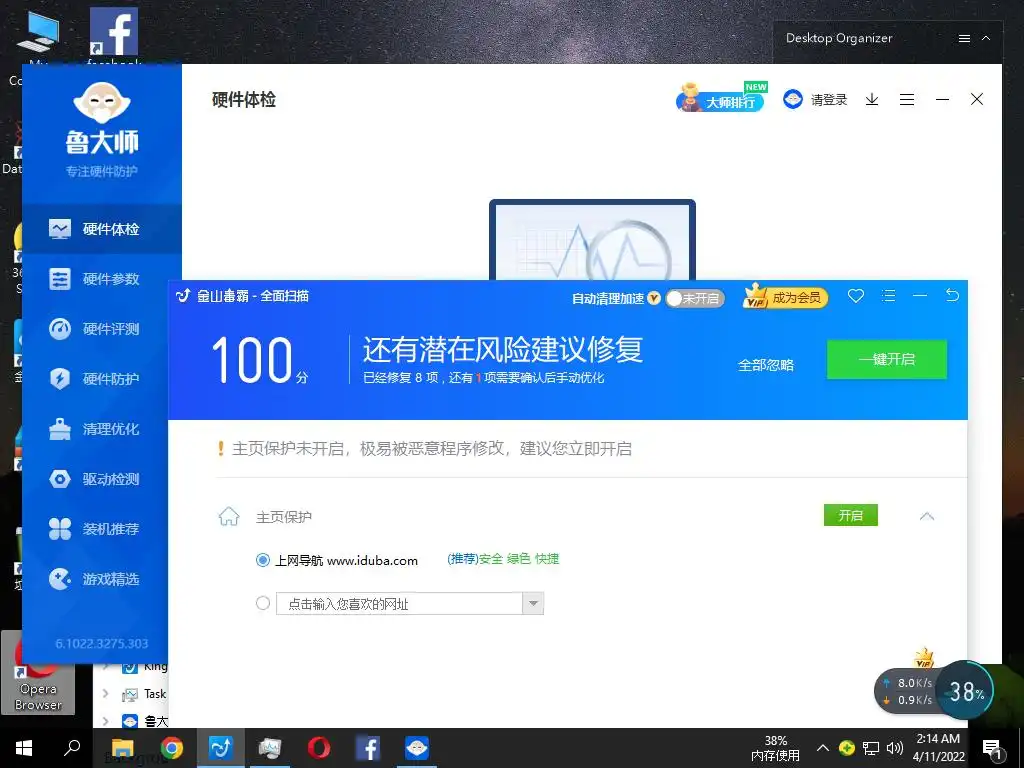Click the green 一键开启 button
This screenshot has width=1024, height=768.
[887, 359]
